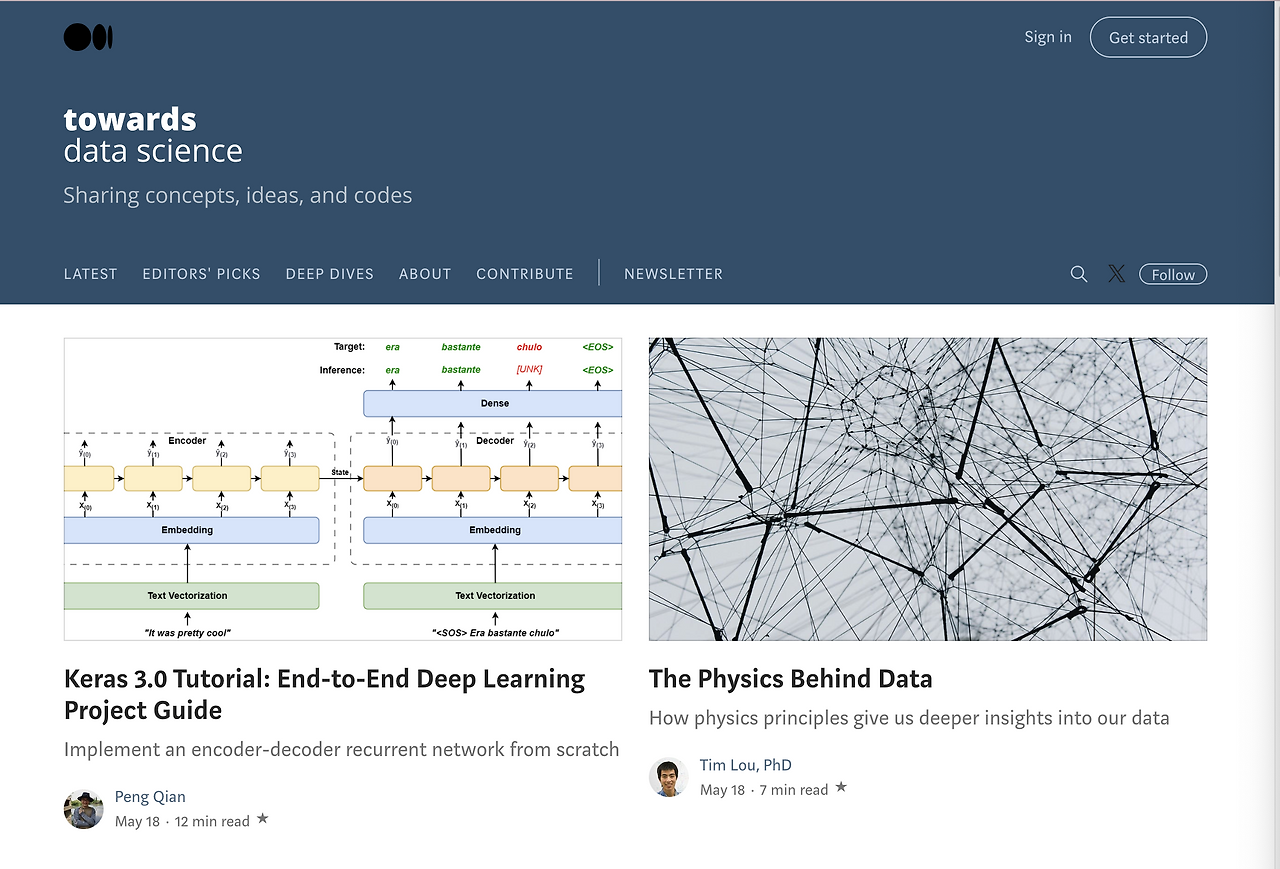Switch to Editors' Picks tab

(x=201, y=274)
